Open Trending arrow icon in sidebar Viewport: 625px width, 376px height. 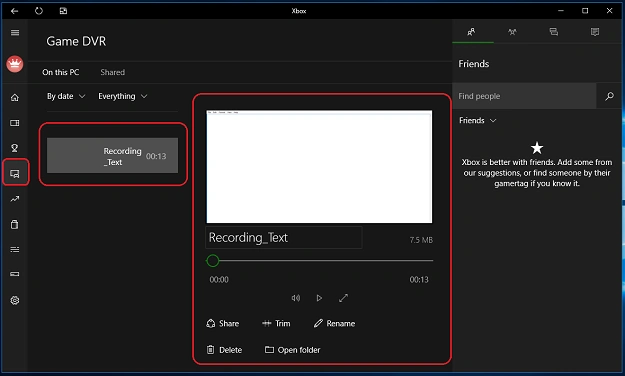pyautogui.click(x=15, y=199)
